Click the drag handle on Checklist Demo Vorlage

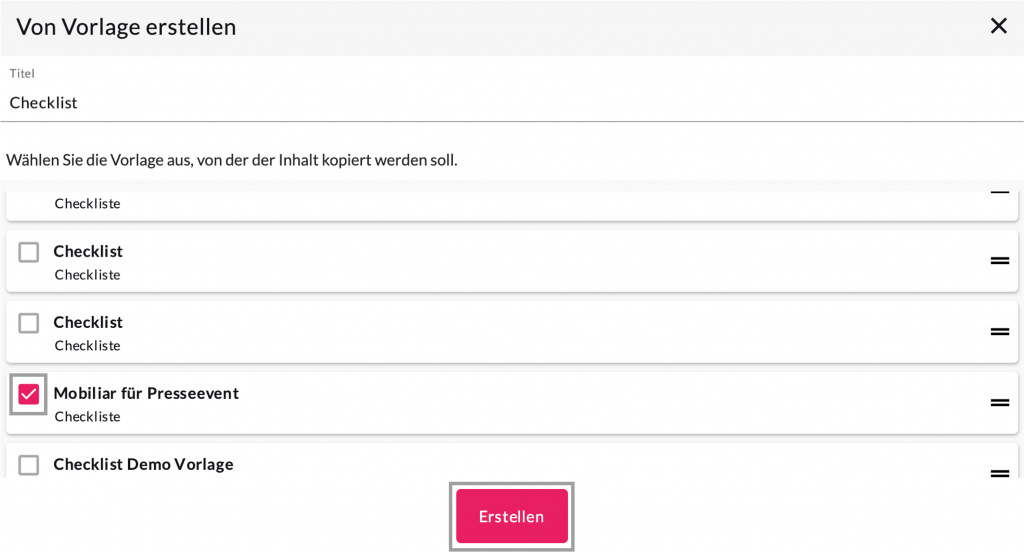coord(999,472)
